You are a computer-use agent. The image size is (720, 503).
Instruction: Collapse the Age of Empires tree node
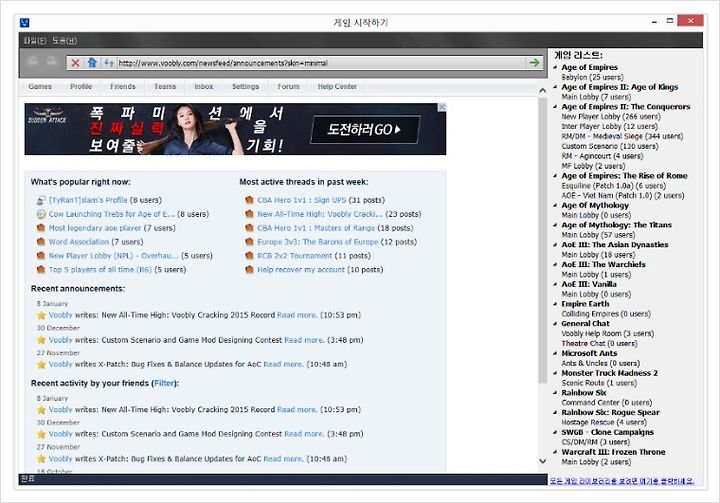coord(555,68)
